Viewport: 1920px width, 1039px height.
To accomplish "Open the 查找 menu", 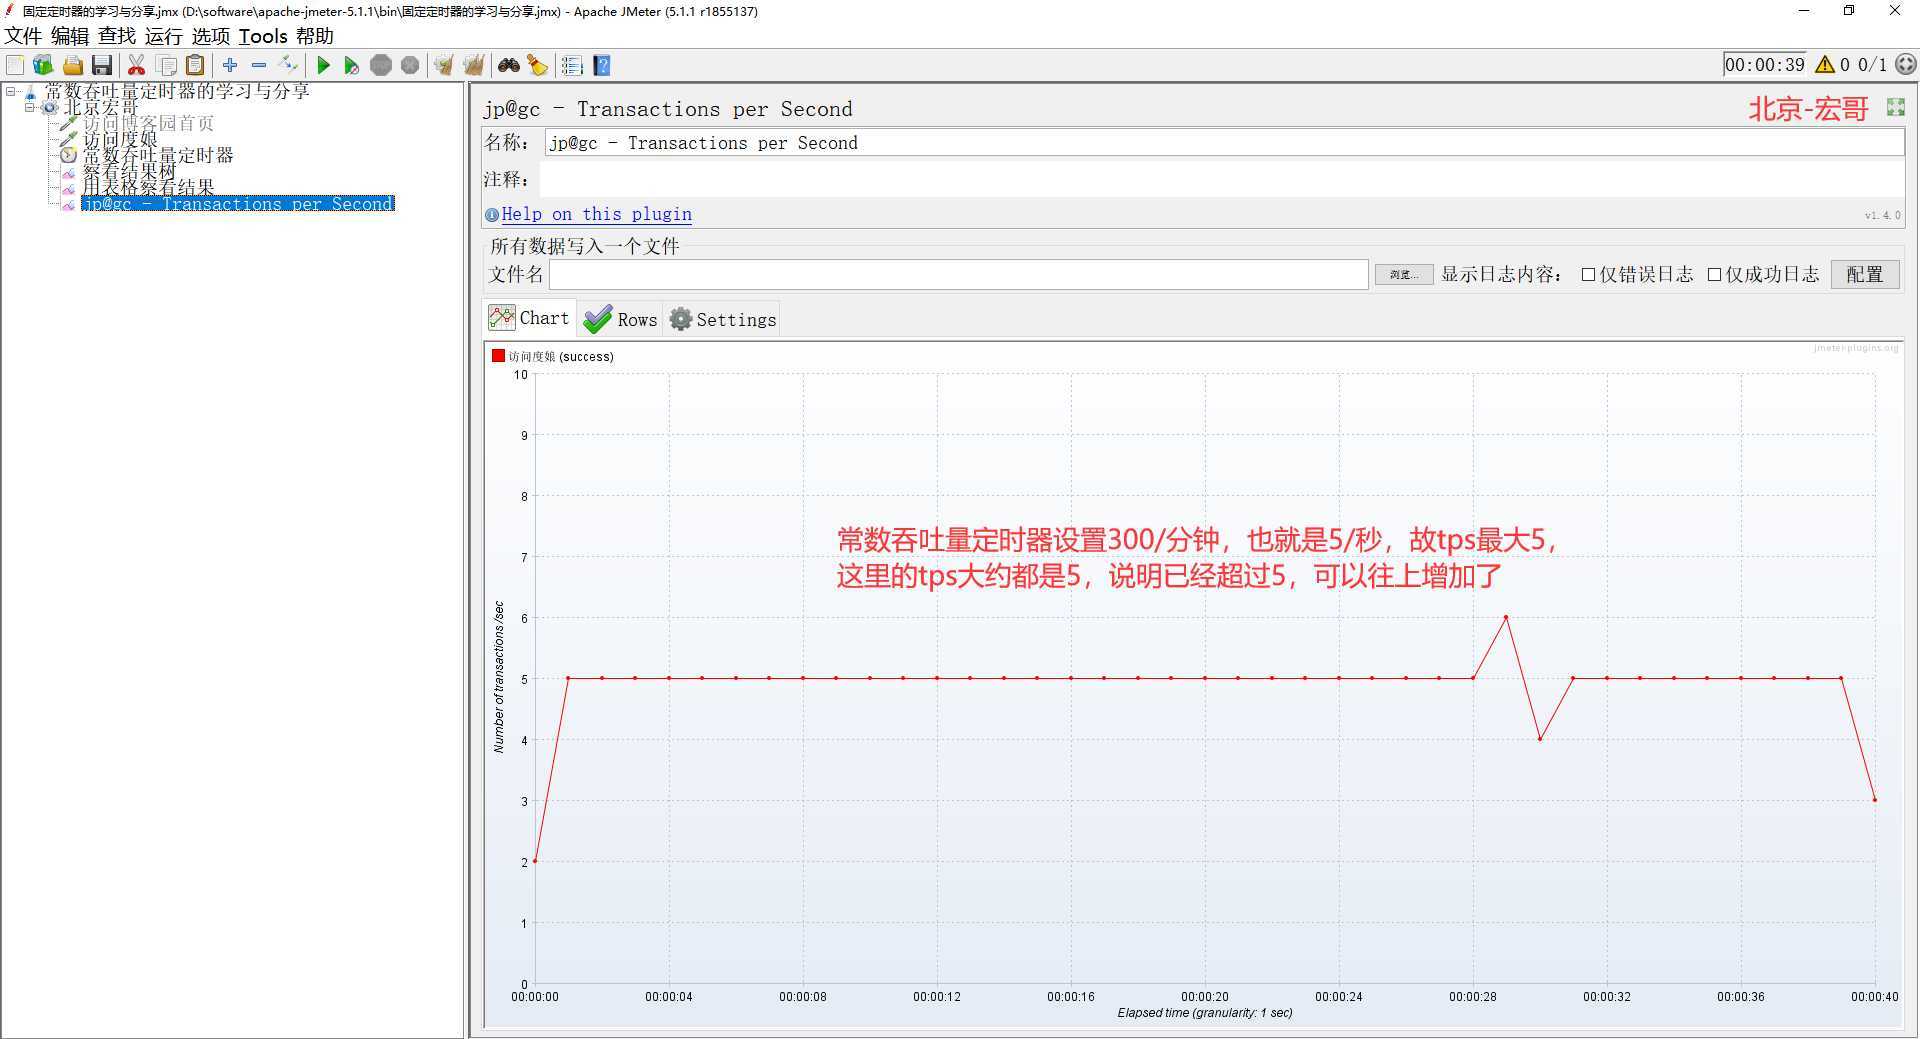I will [x=117, y=36].
